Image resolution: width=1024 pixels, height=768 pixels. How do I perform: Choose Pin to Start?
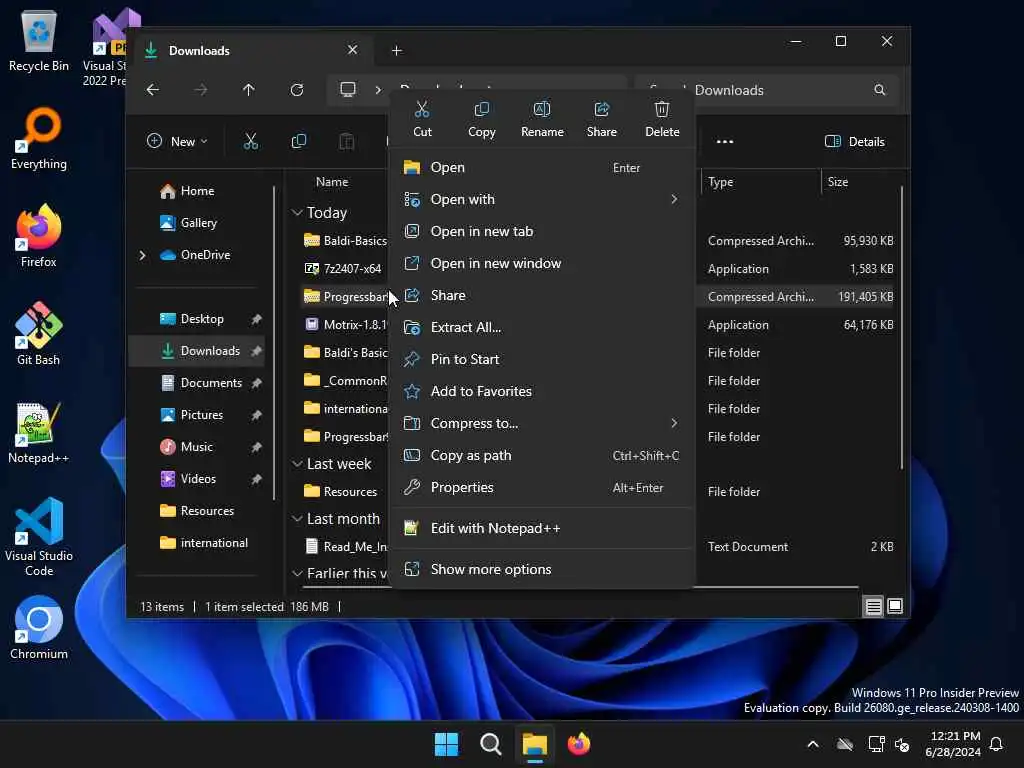[542, 359]
